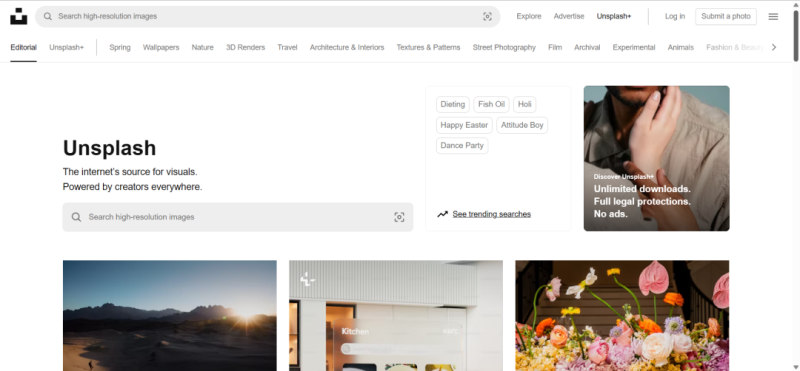The height and width of the screenshot is (371, 800).
Task: Open Textures & Patterns topic
Action: coord(428,47)
